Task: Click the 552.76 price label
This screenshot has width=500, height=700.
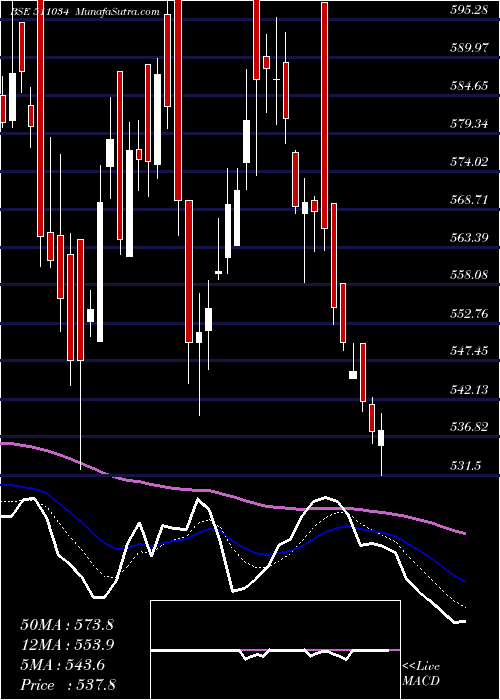Action: tap(469, 313)
